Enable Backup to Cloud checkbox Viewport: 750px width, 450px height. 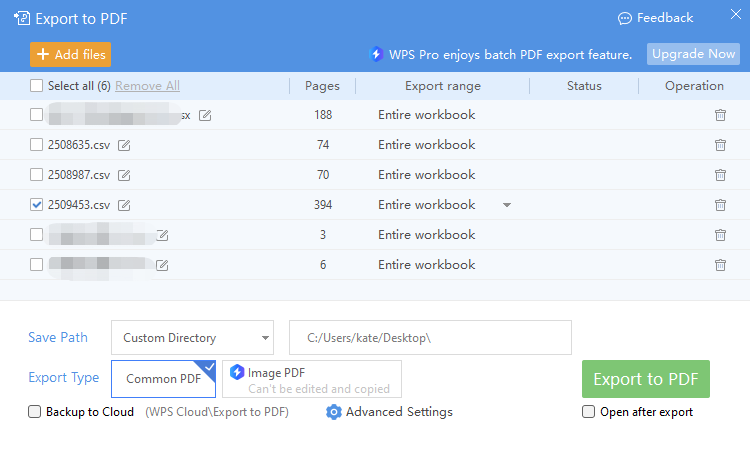click(x=34, y=412)
